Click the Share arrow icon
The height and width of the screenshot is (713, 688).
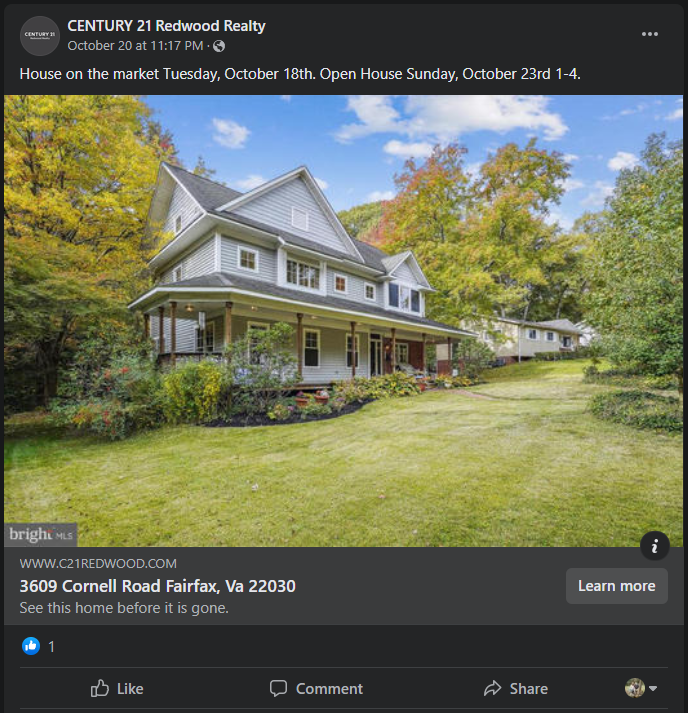tap(492, 688)
